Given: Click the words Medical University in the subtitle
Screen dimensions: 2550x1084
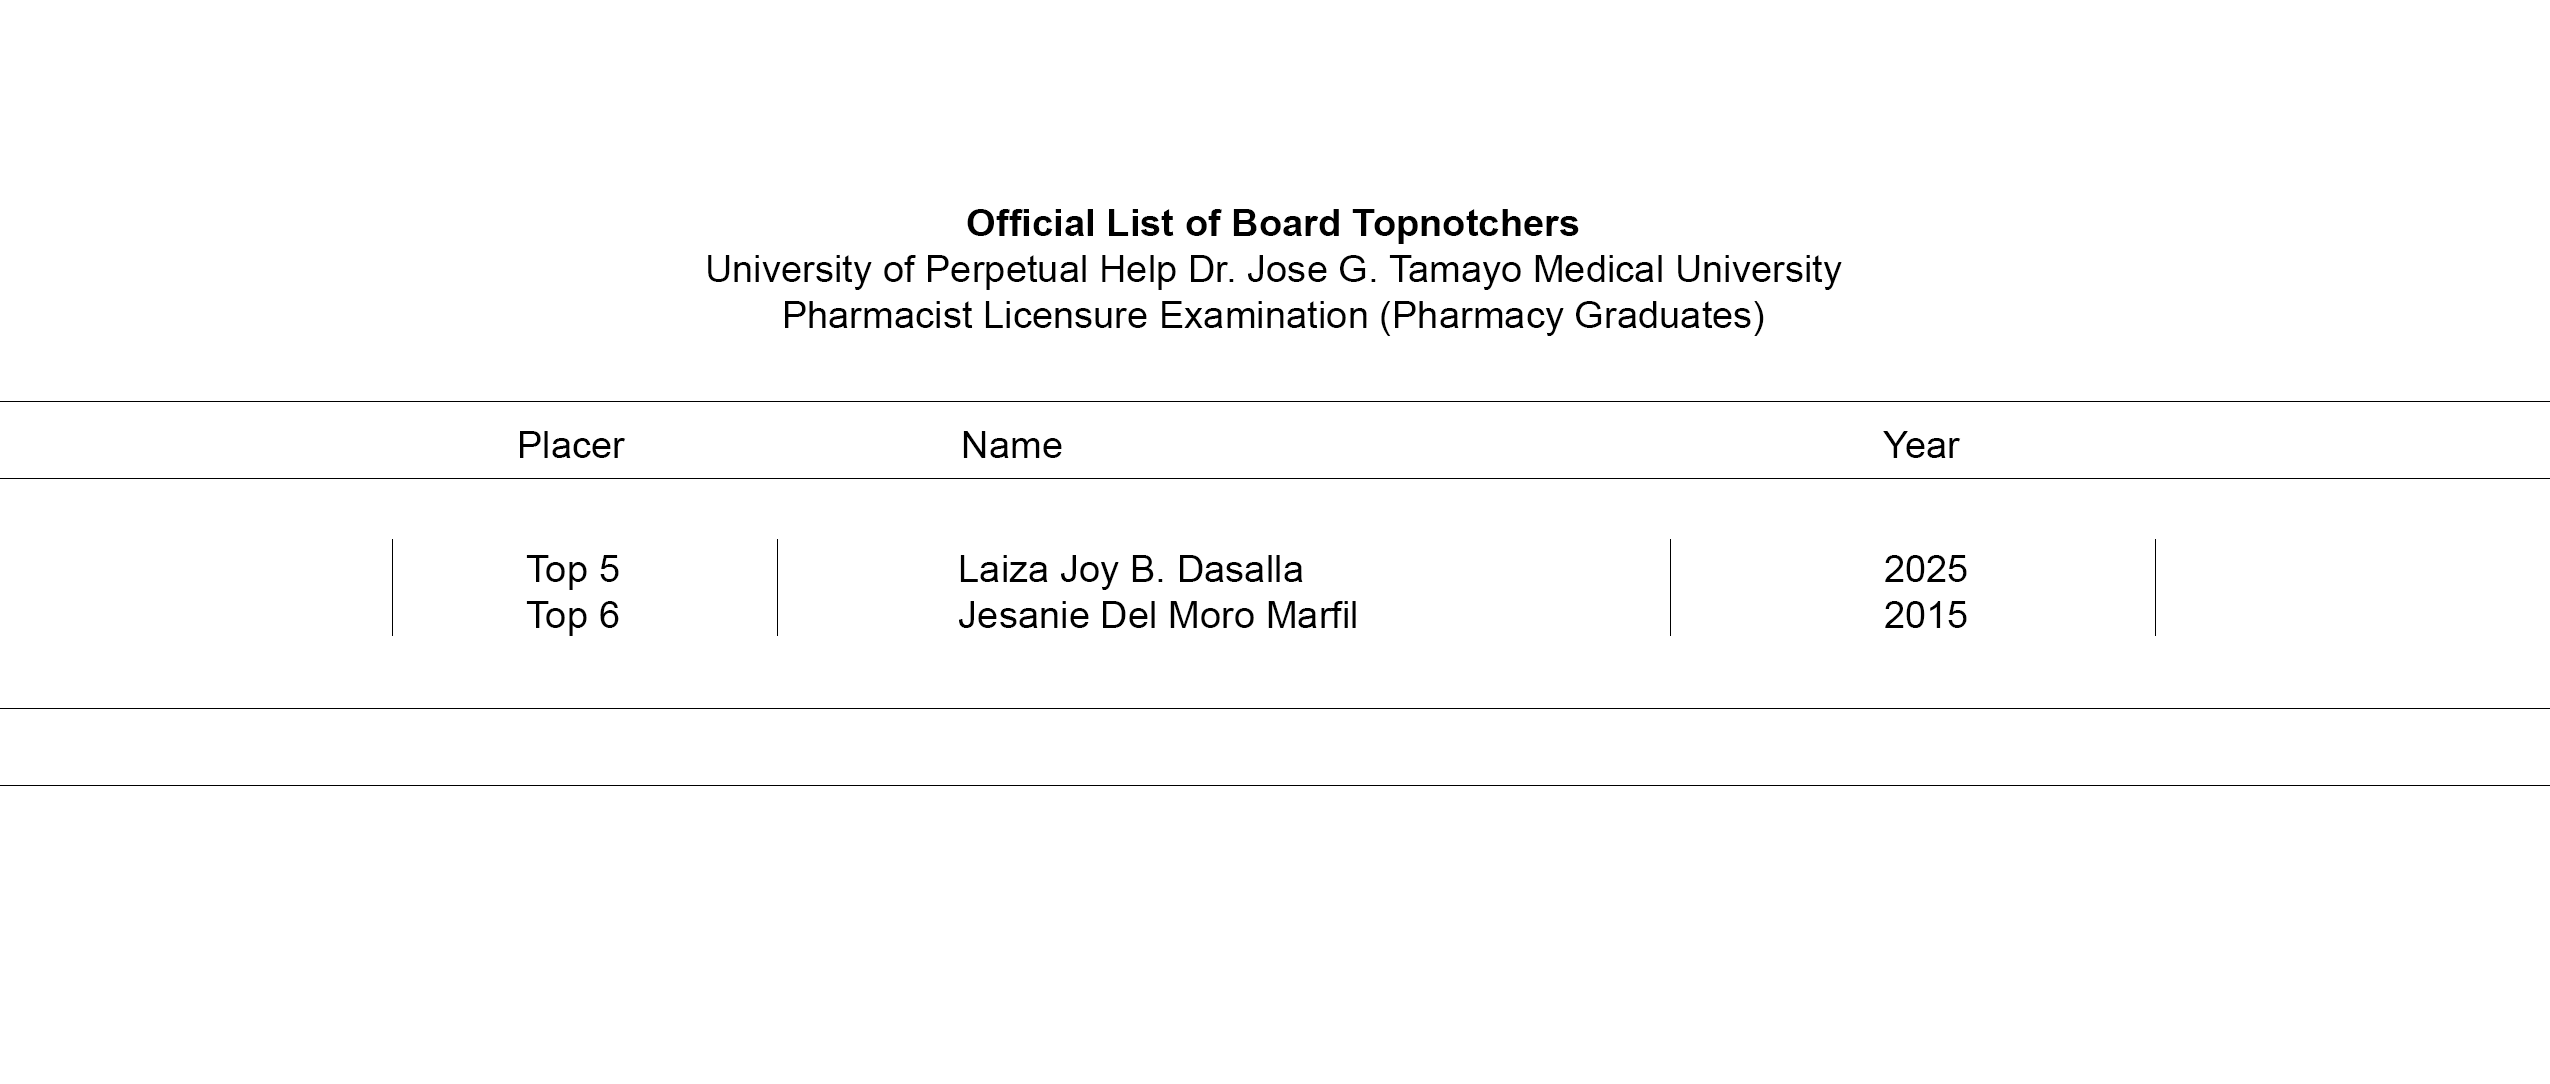Looking at the screenshot, I should [1686, 269].
